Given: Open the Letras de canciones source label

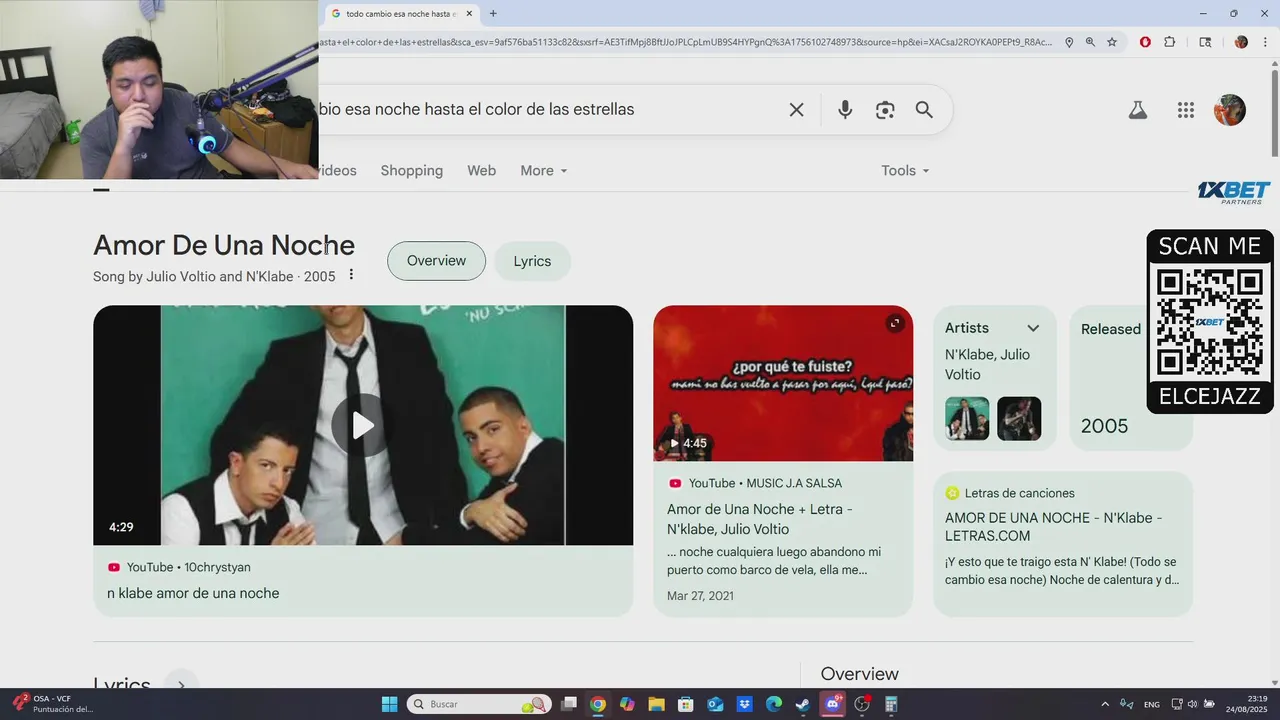Looking at the screenshot, I should pyautogui.click(x=1010, y=493).
